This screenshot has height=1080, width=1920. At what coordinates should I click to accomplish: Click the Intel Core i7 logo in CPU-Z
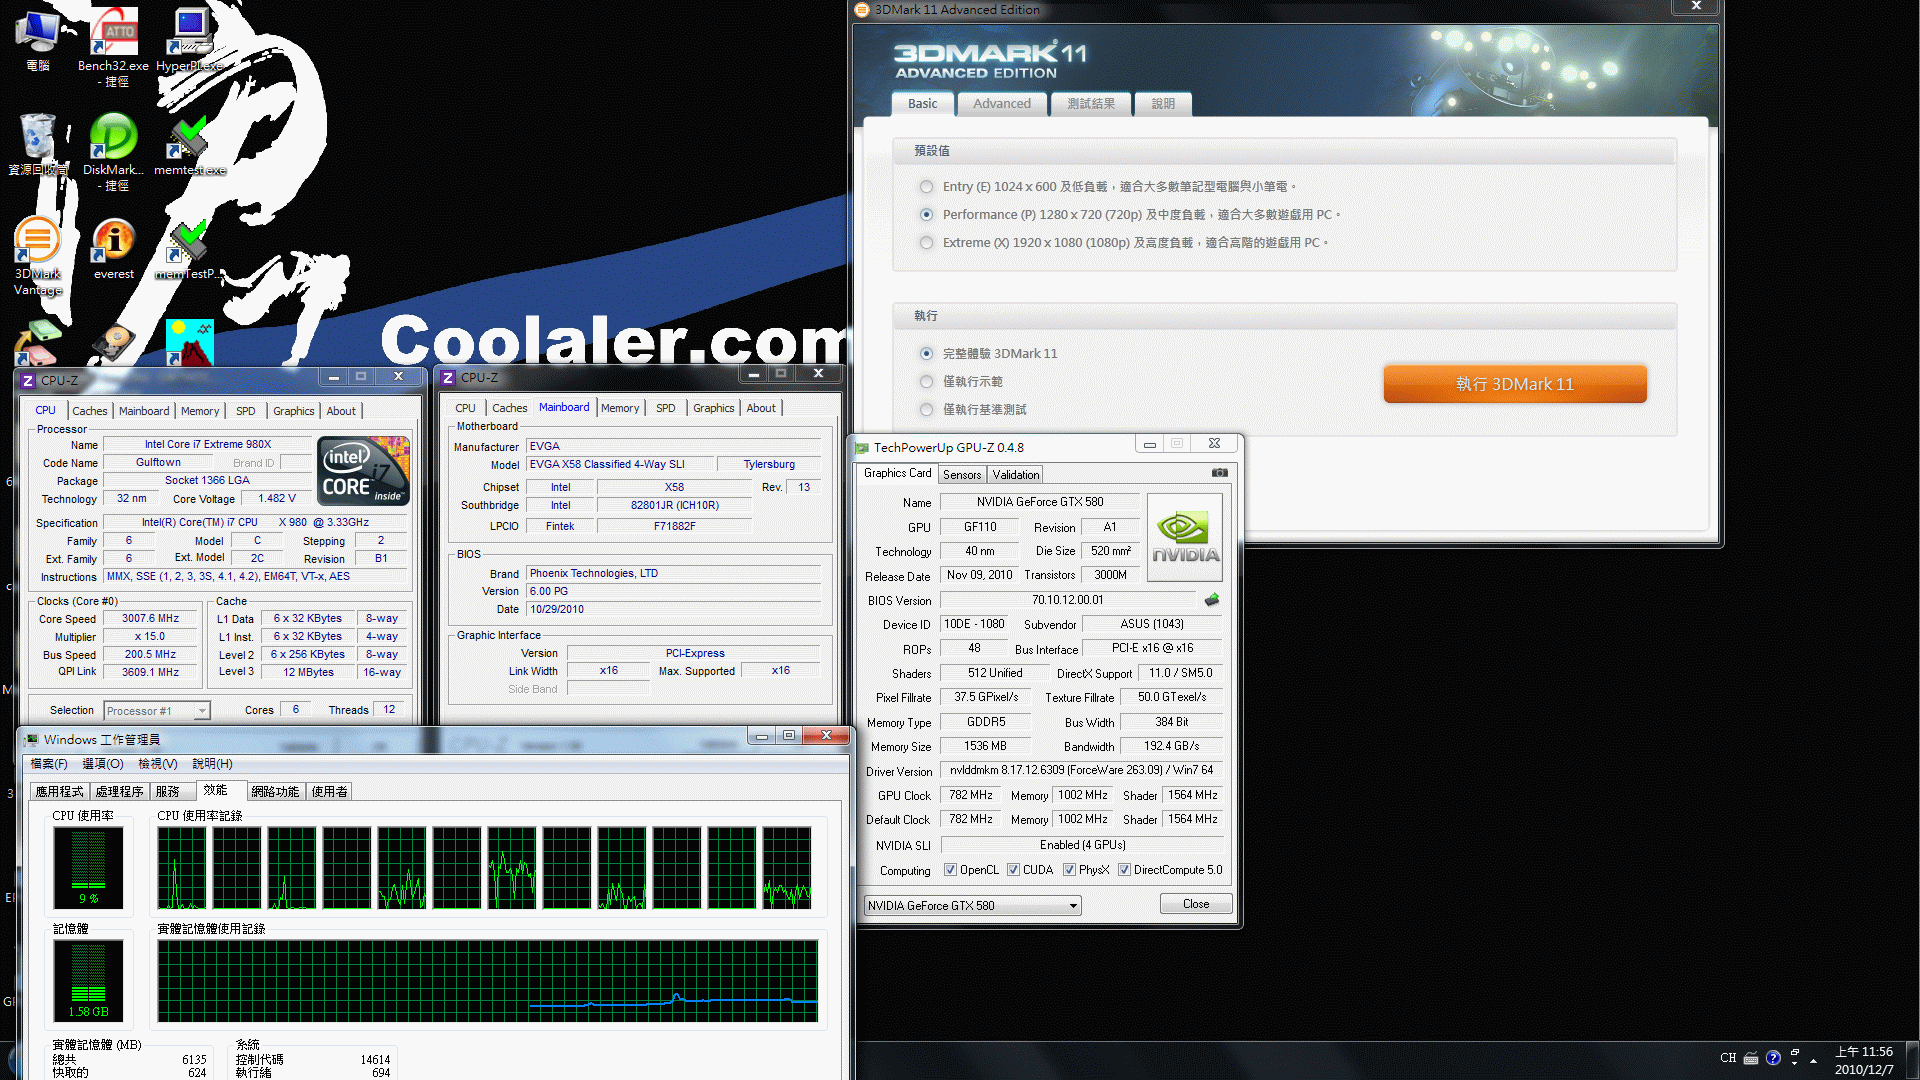363,470
